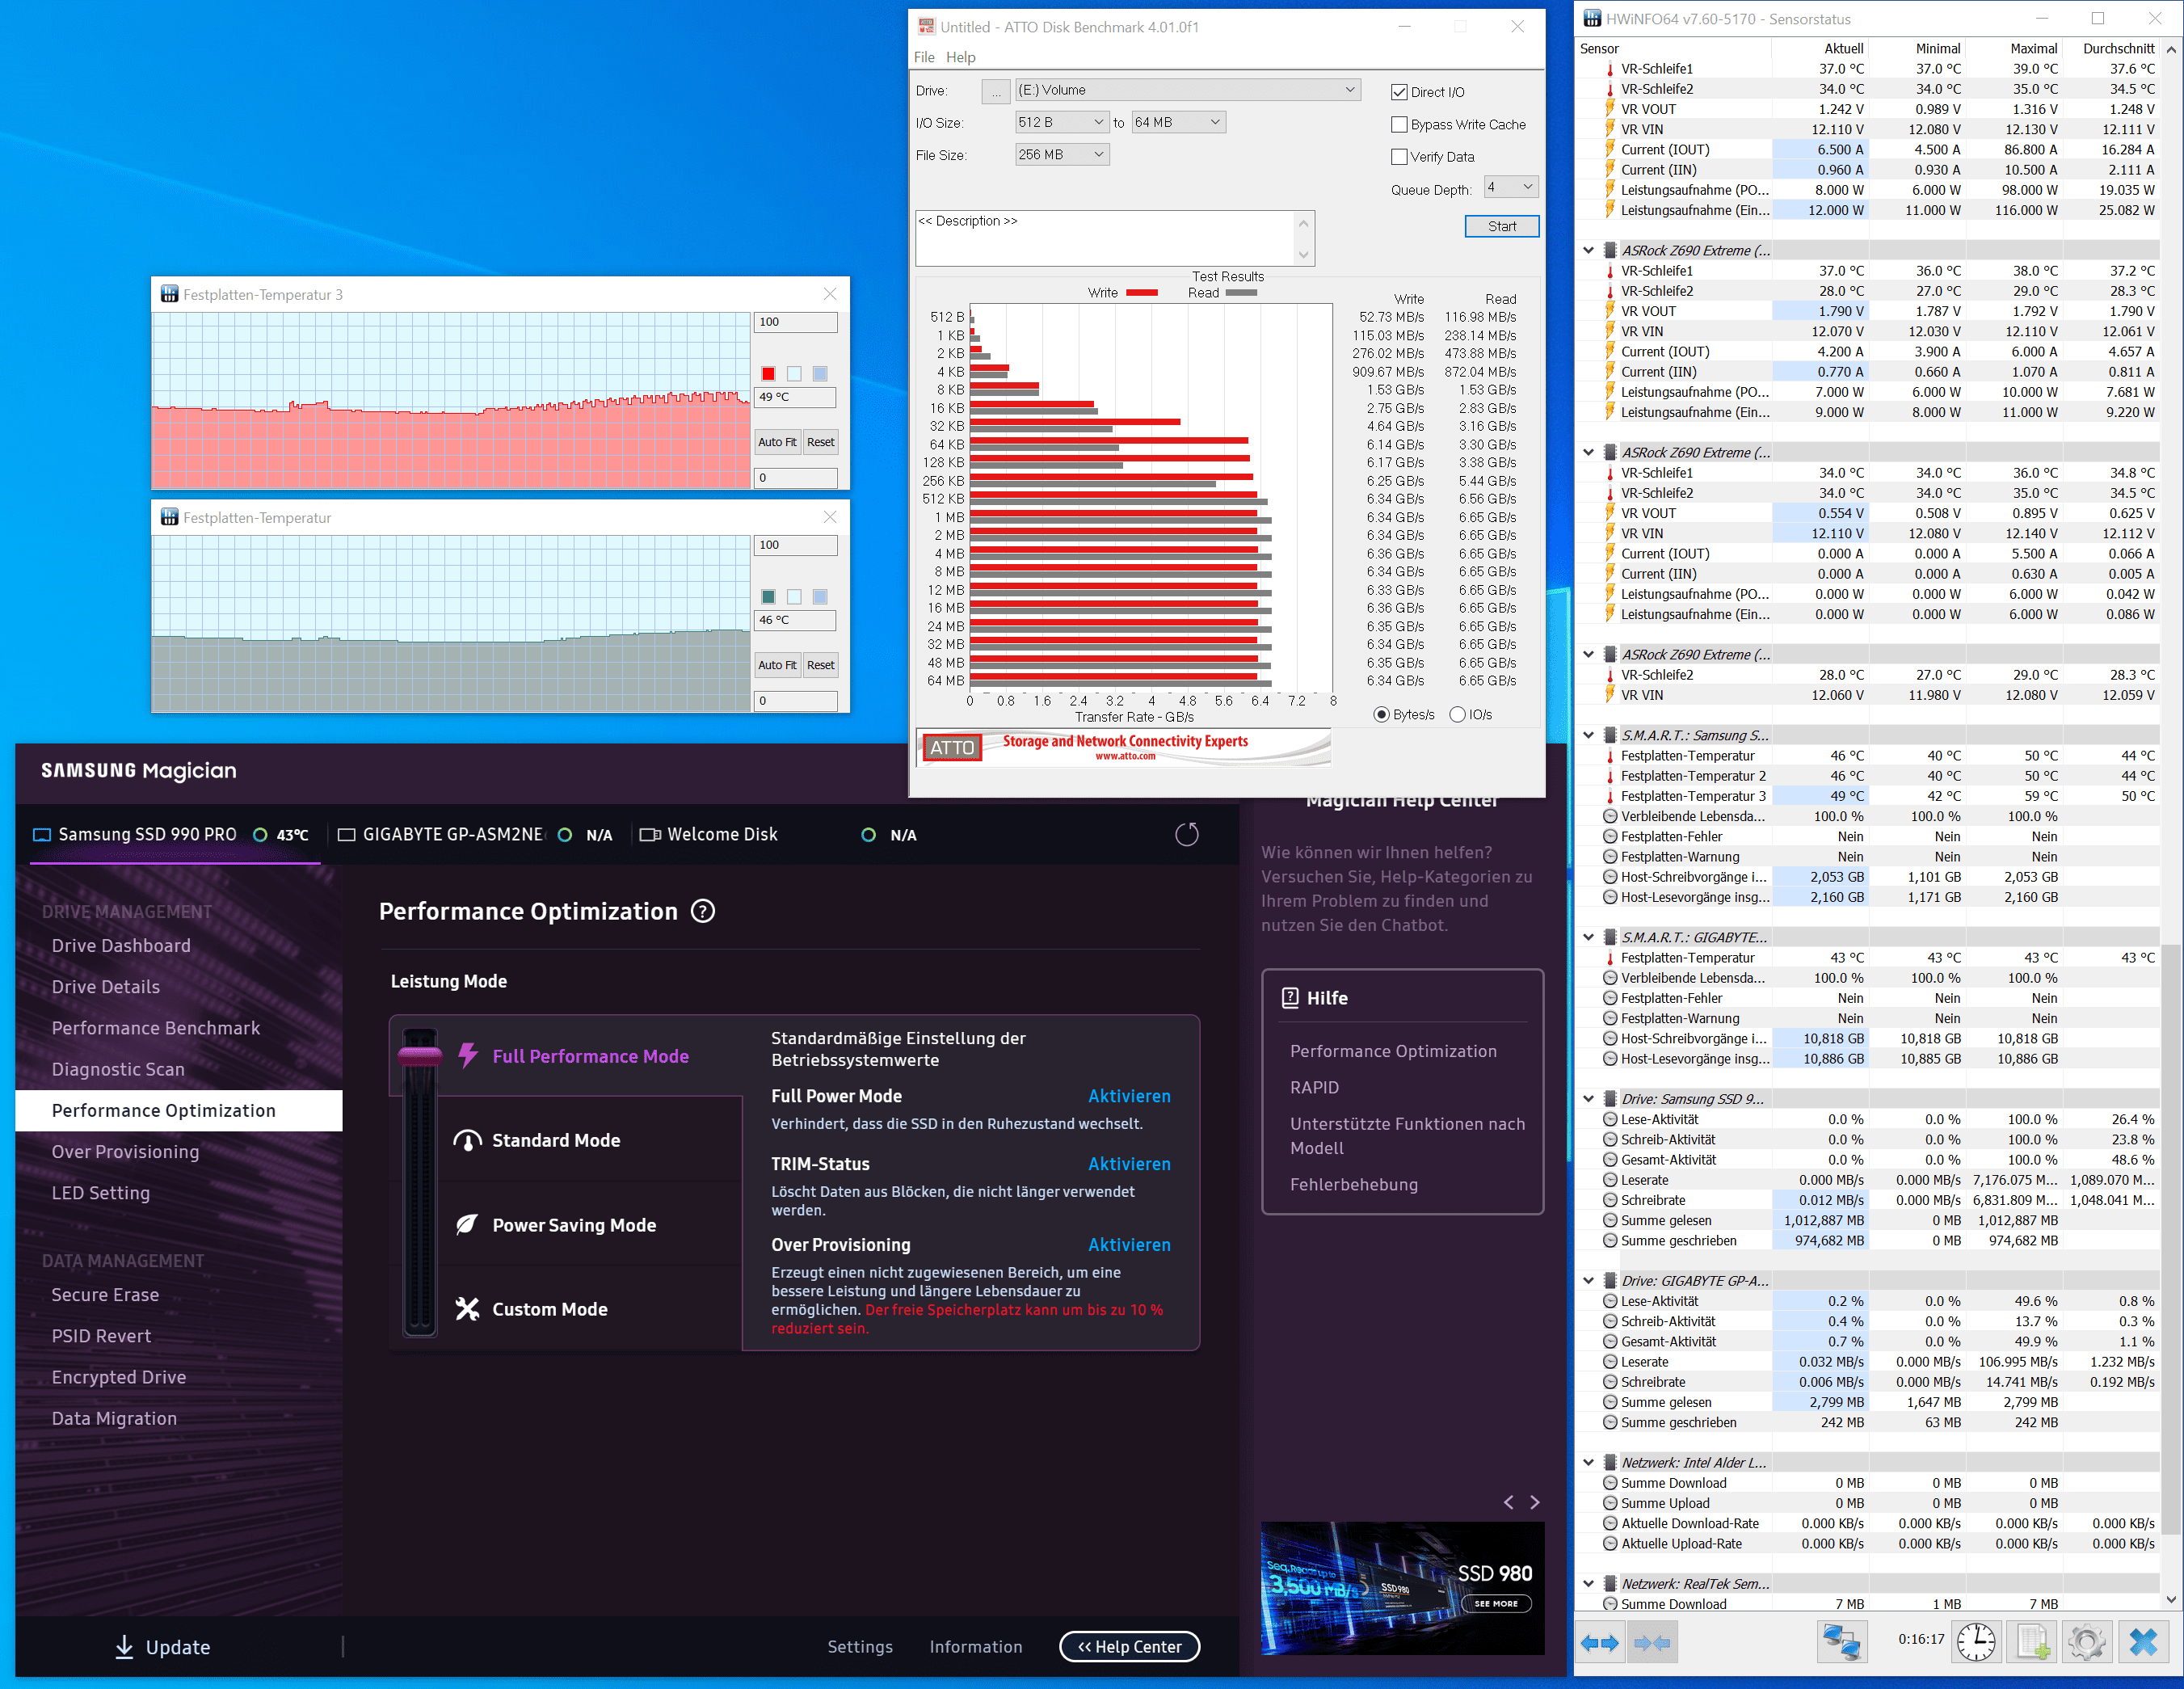Click the GIGABYTE drive icon in tab
Screen dimensions: 2184x1689
coord(347,834)
